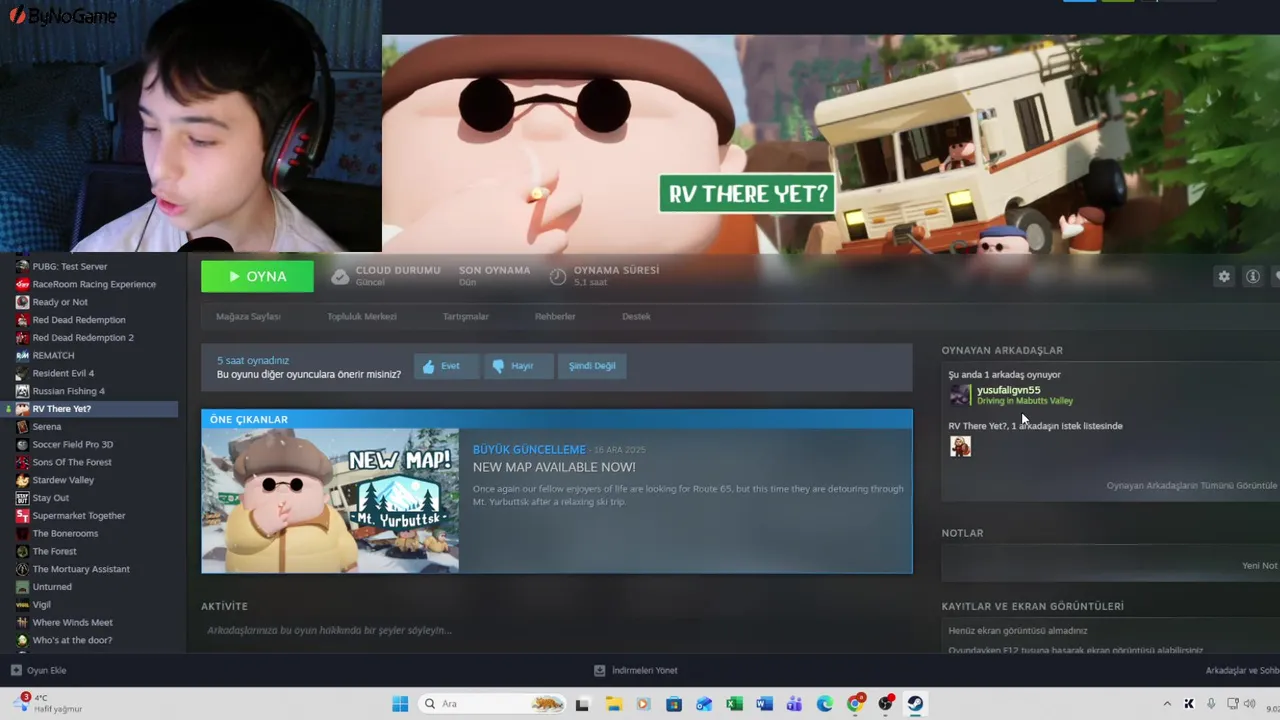Open Task View from the taskbar

[582, 704]
